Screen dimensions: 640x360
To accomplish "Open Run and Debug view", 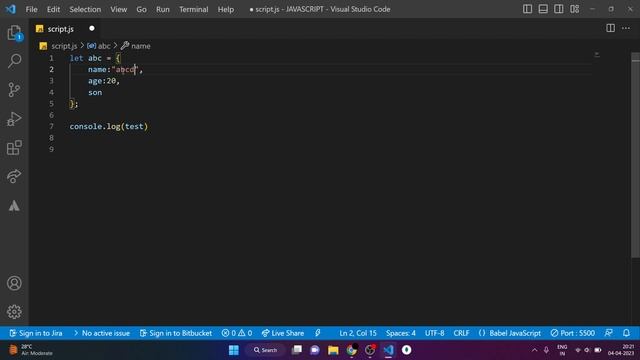I will (14, 119).
